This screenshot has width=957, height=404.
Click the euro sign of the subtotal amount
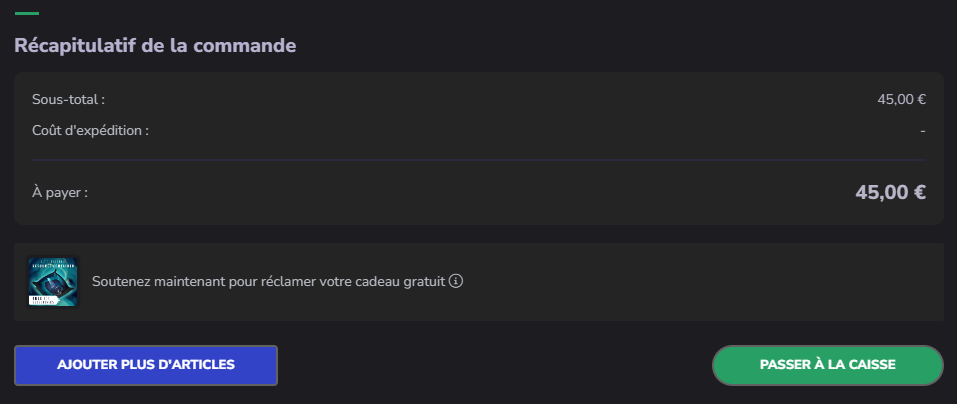tap(921, 100)
